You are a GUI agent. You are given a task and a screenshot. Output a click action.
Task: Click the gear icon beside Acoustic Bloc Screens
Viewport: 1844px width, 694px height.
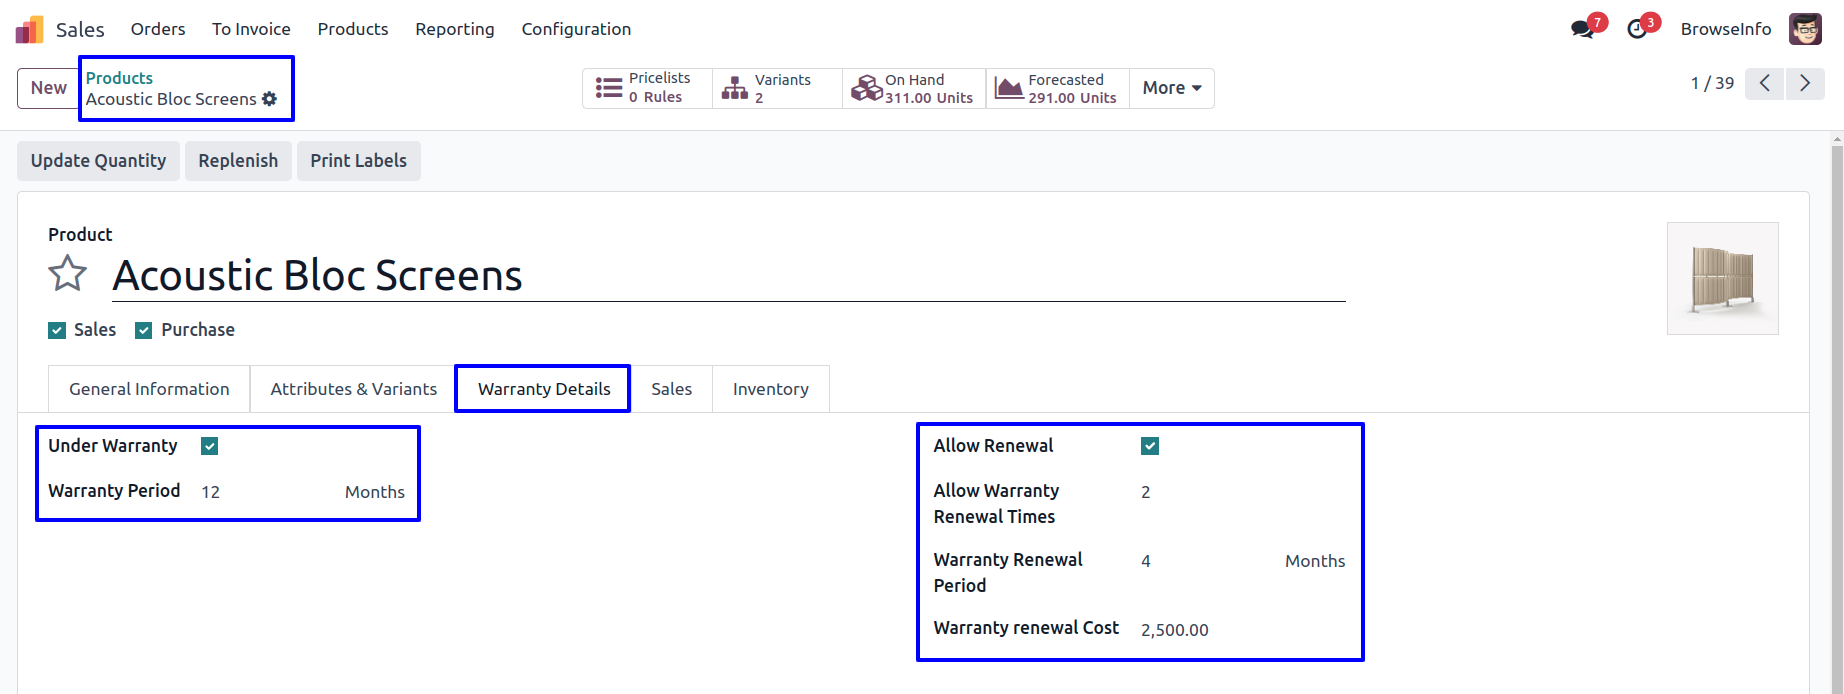coord(269,99)
